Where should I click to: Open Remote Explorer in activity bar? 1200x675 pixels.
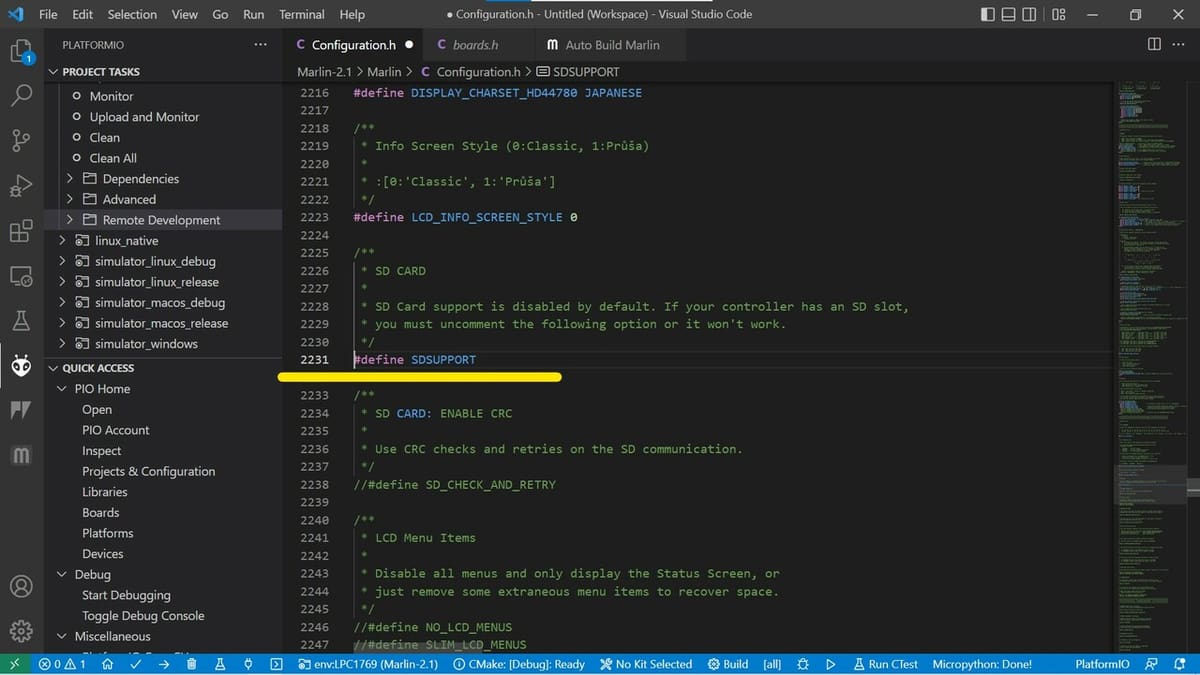[x=21, y=276]
